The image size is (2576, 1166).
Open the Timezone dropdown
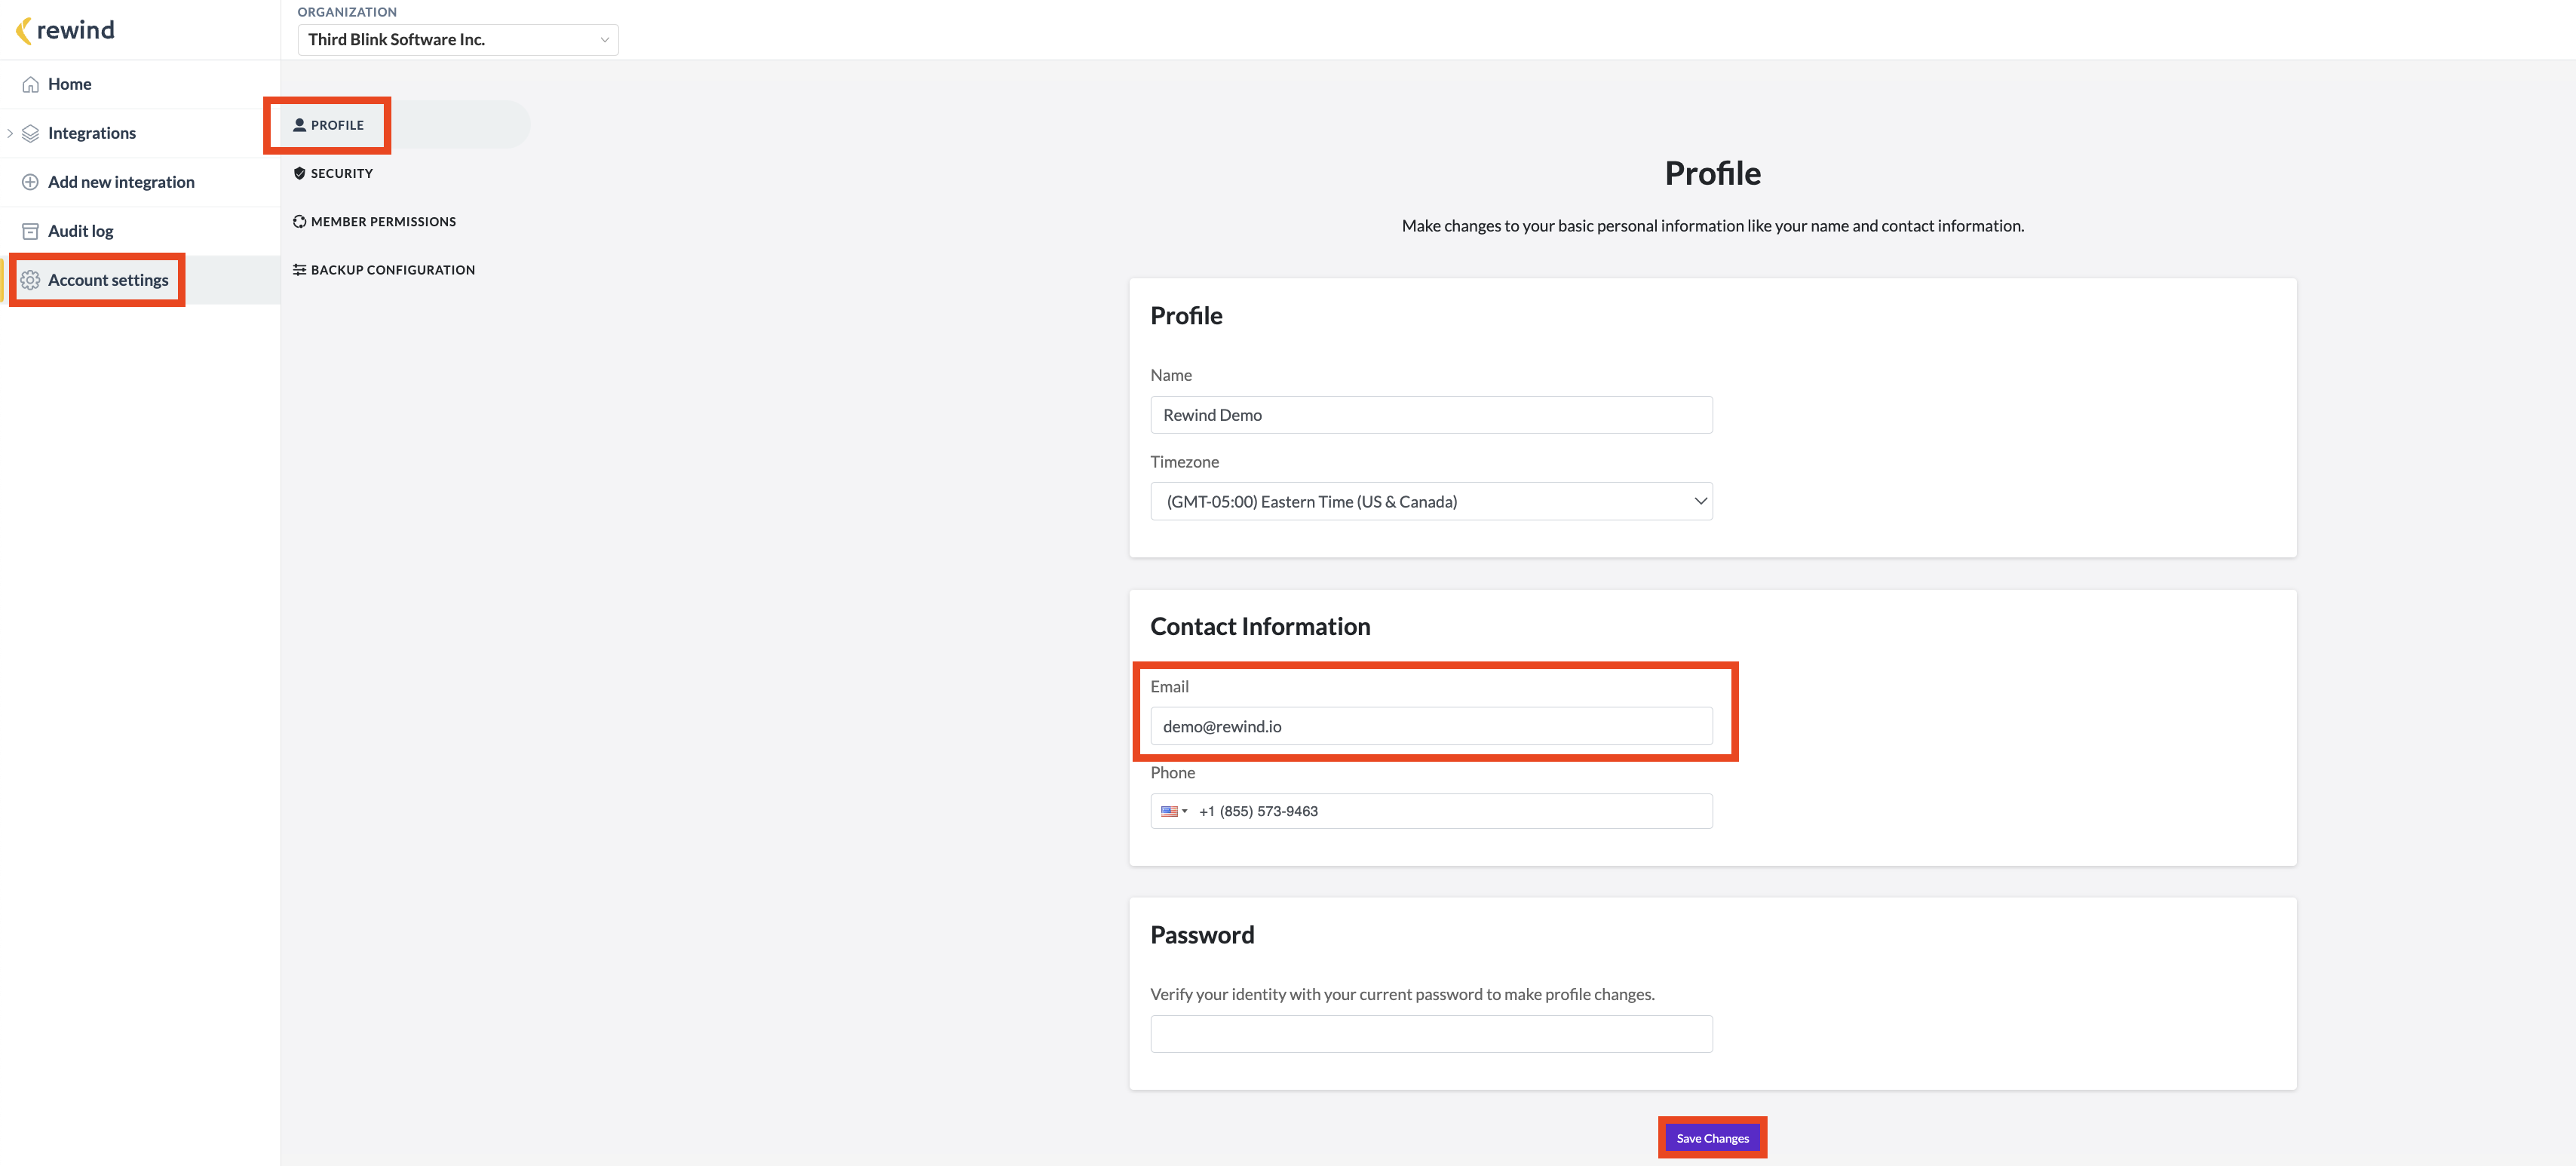1431,501
